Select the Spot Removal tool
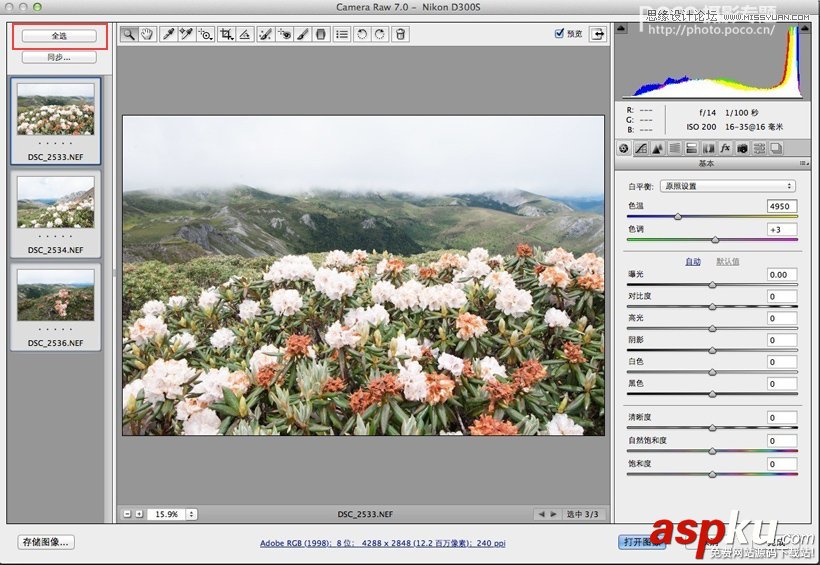The image size is (820, 565). coord(266,35)
